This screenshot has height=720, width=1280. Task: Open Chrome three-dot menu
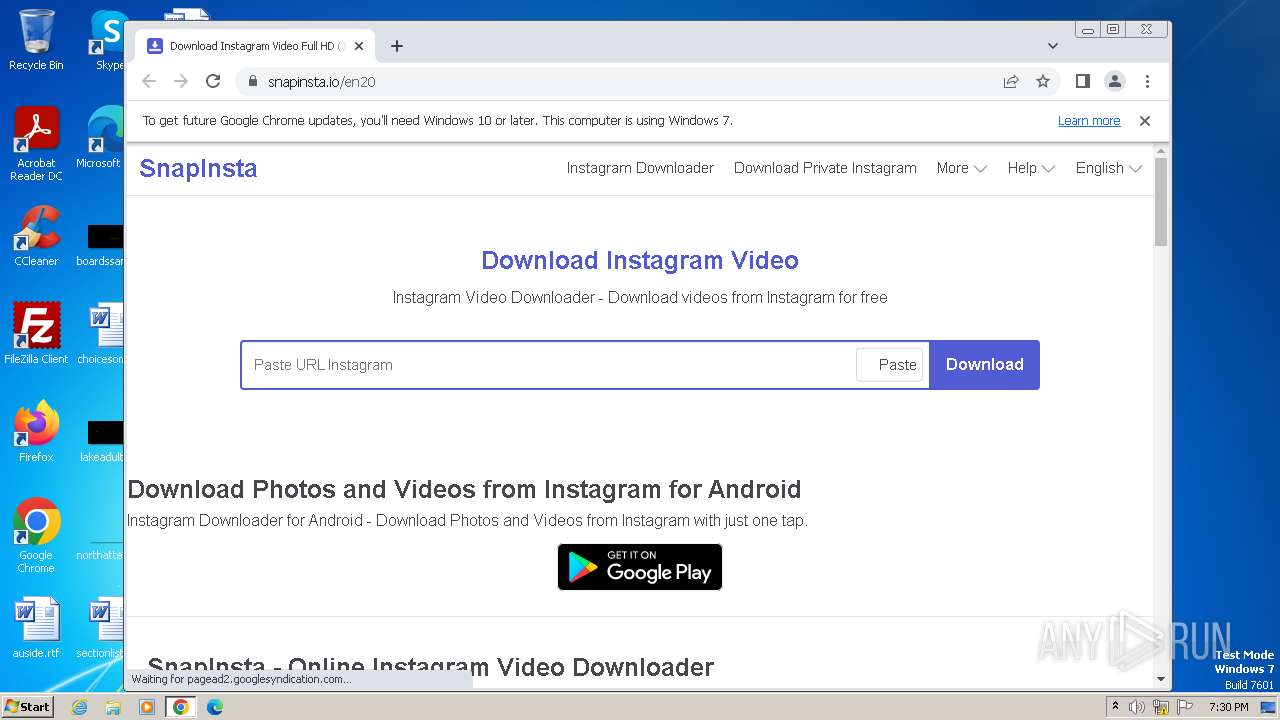point(1147,81)
